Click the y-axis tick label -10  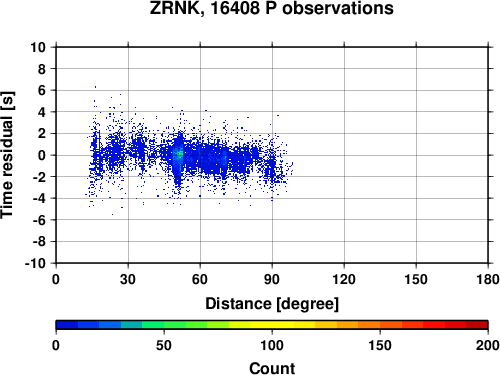[x=35, y=263]
